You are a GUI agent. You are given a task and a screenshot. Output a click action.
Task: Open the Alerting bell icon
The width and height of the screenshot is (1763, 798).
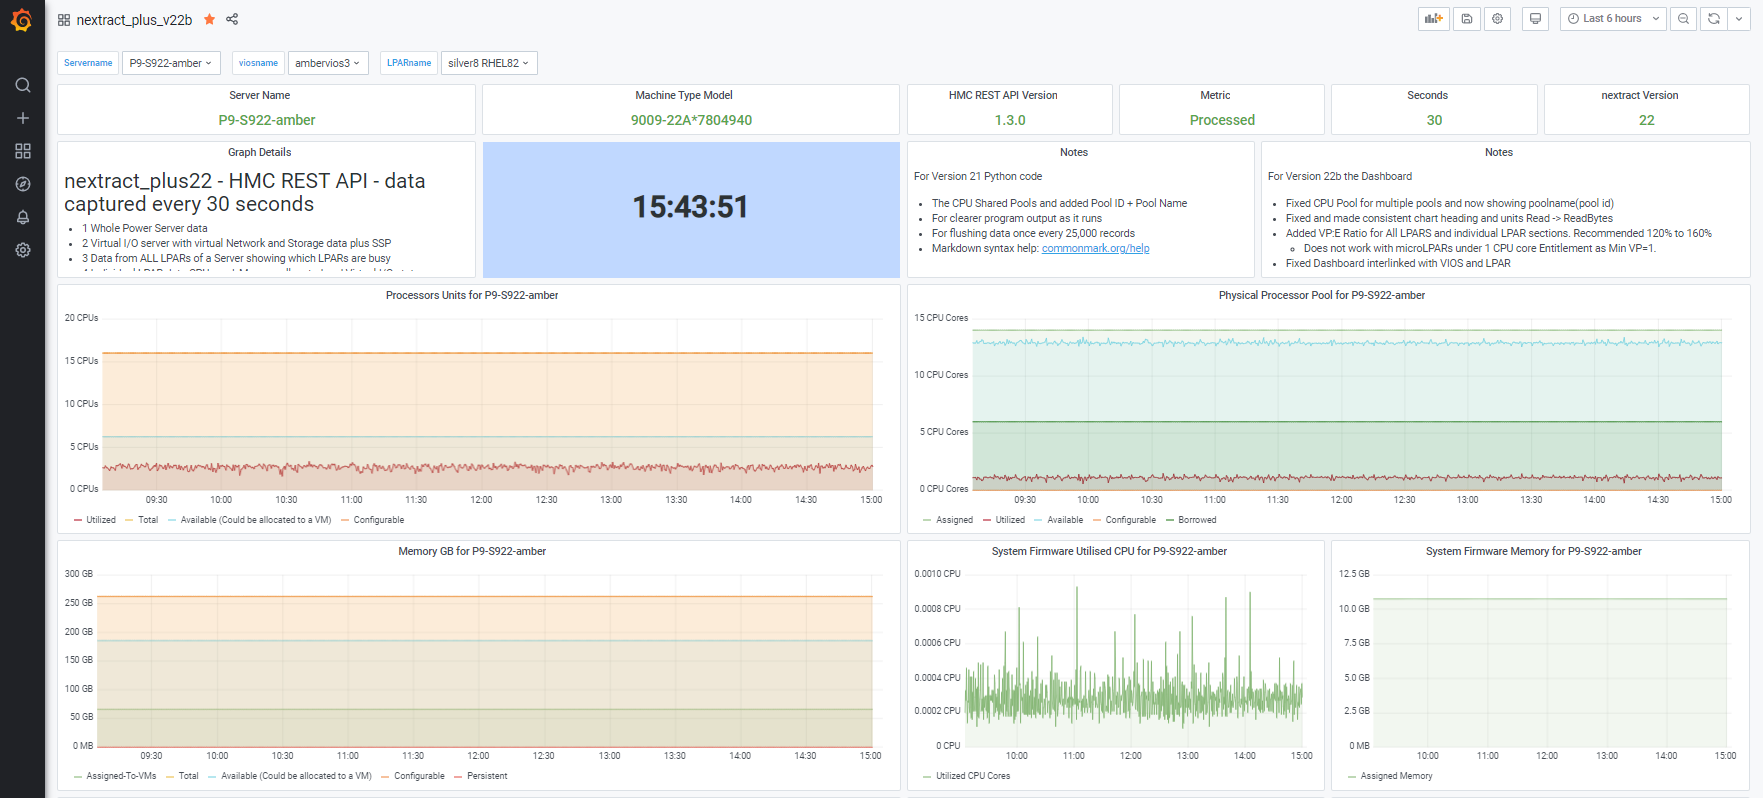click(22, 217)
